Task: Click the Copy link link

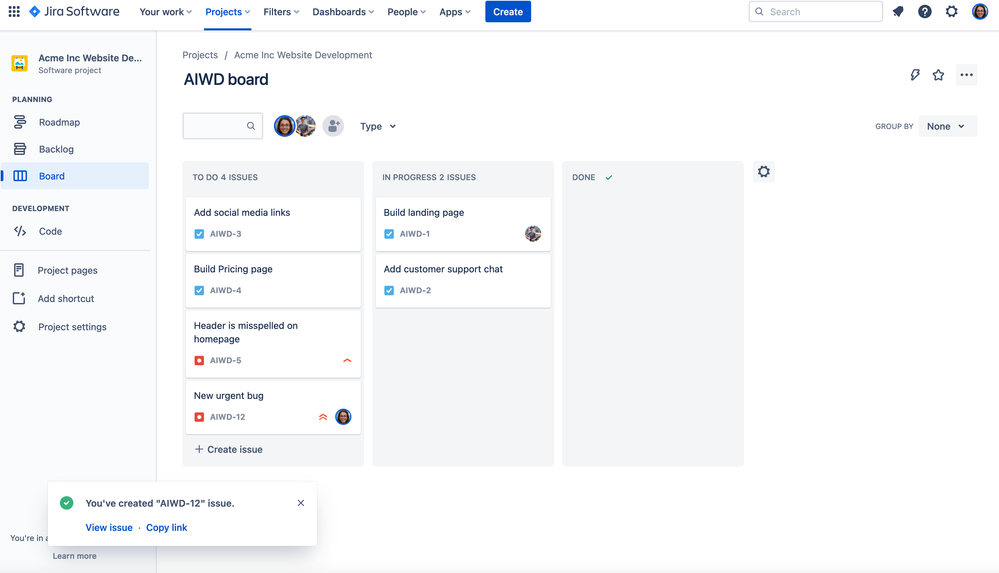Action: (166, 528)
